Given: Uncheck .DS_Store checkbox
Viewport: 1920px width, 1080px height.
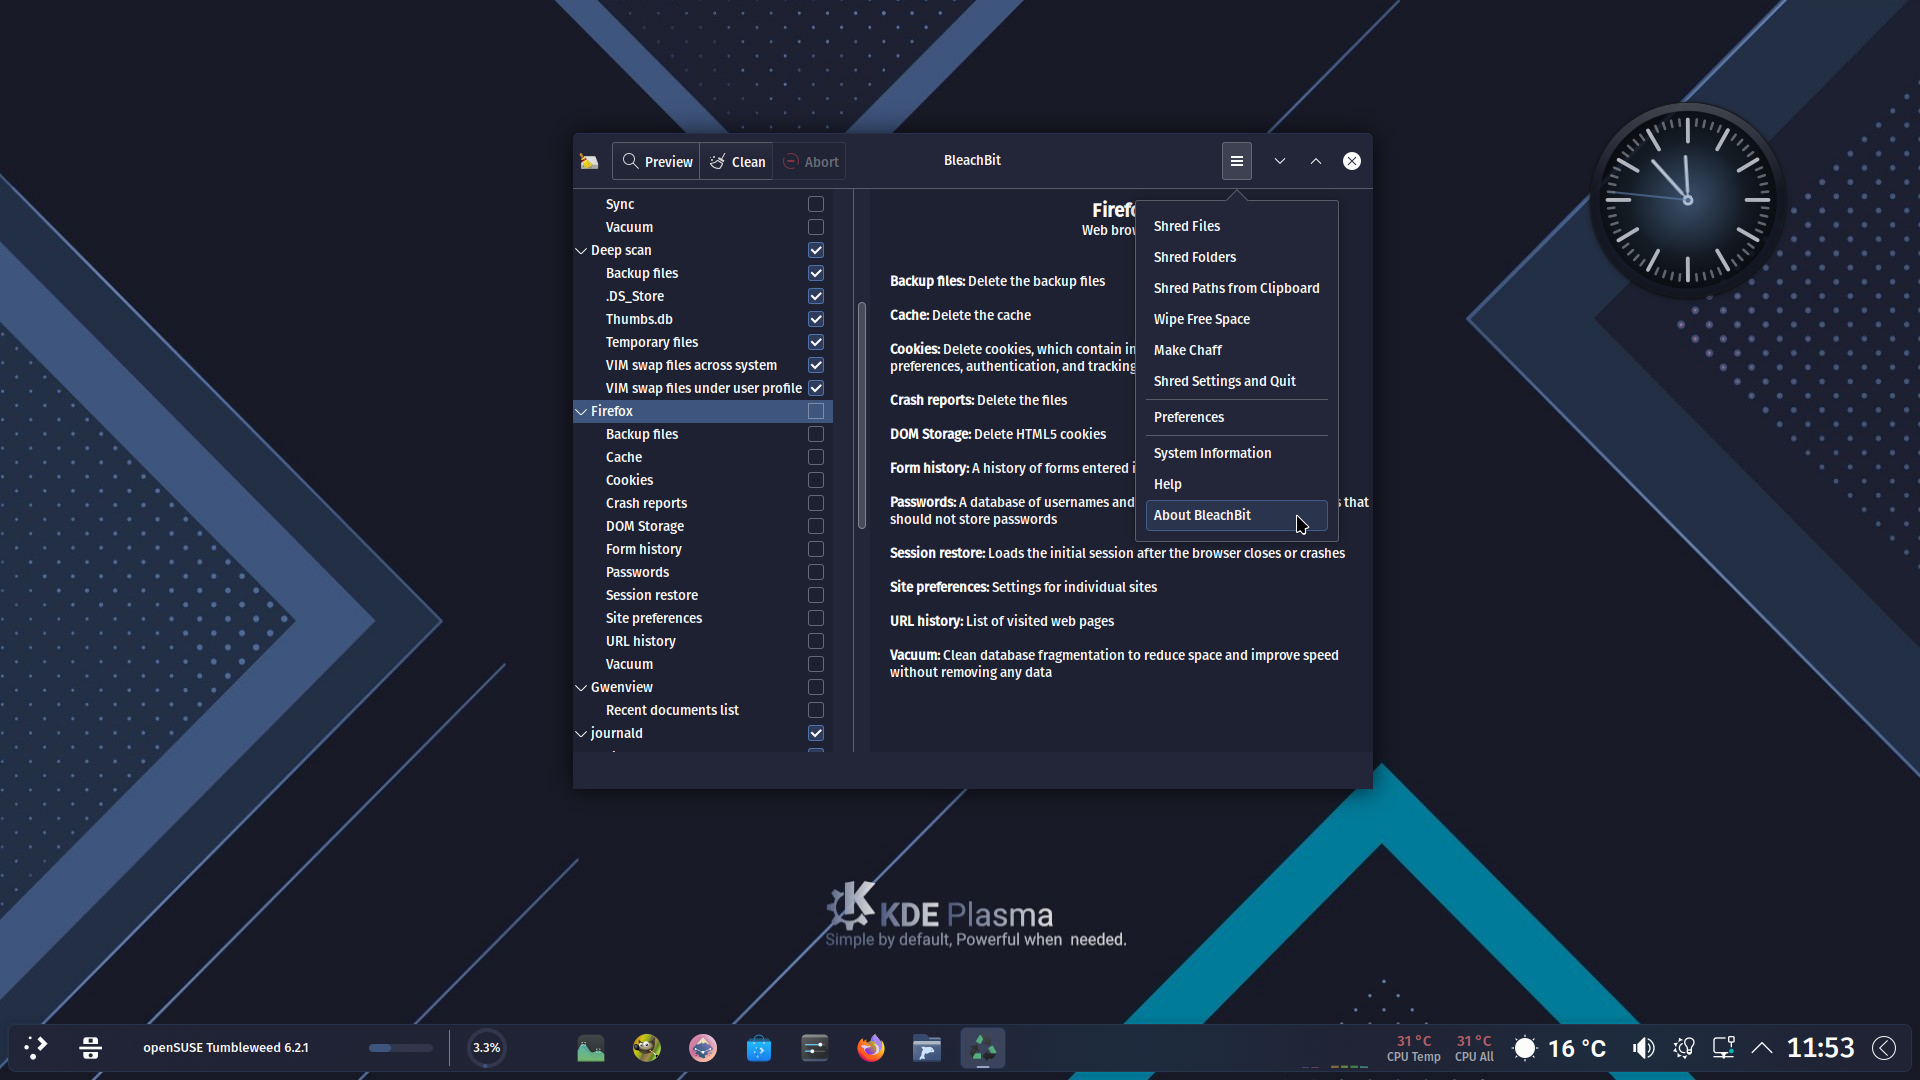Looking at the screenshot, I should click(816, 296).
